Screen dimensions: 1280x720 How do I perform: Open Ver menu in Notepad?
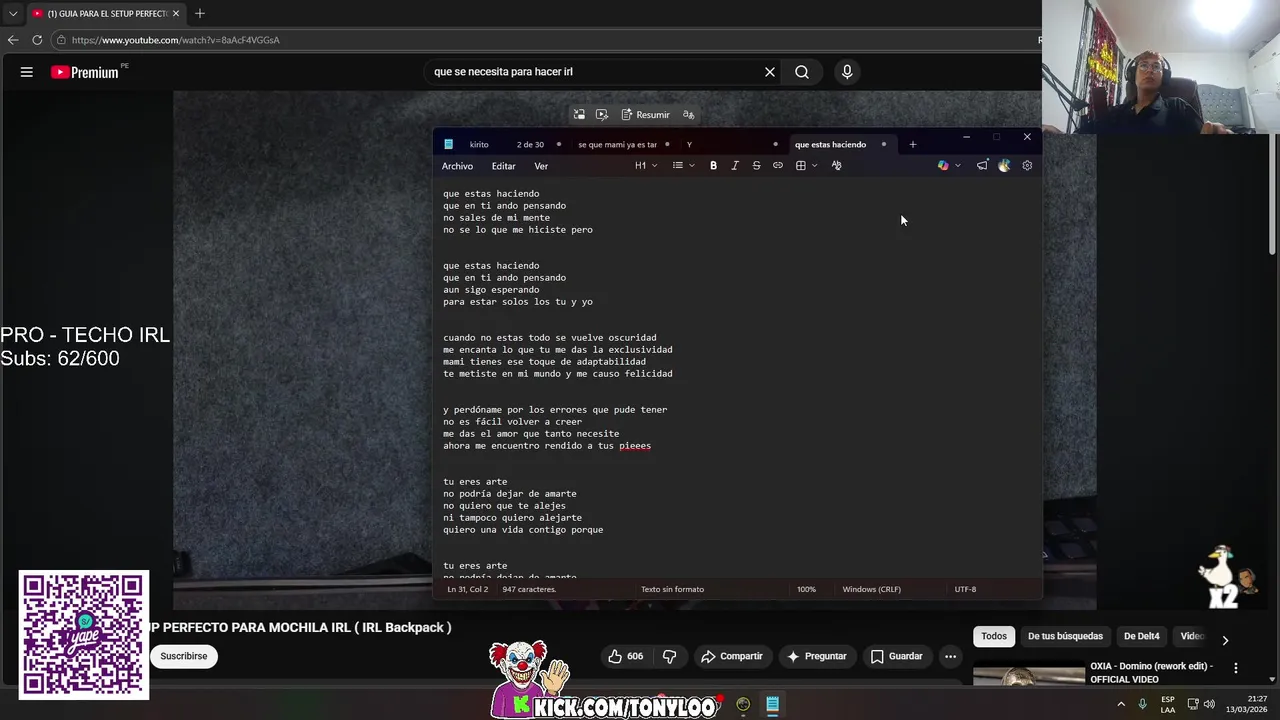point(541,166)
